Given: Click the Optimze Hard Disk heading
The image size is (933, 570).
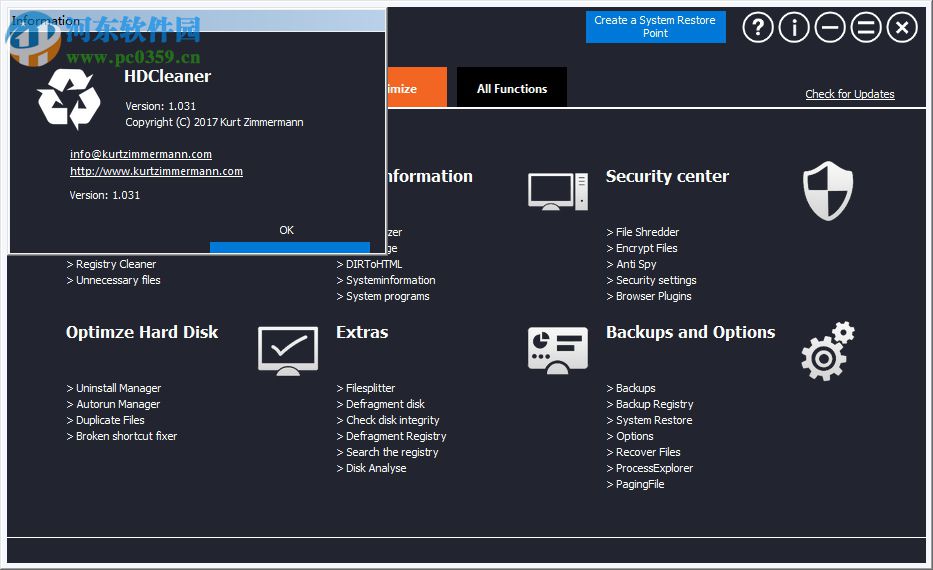Looking at the screenshot, I should pos(142,332).
